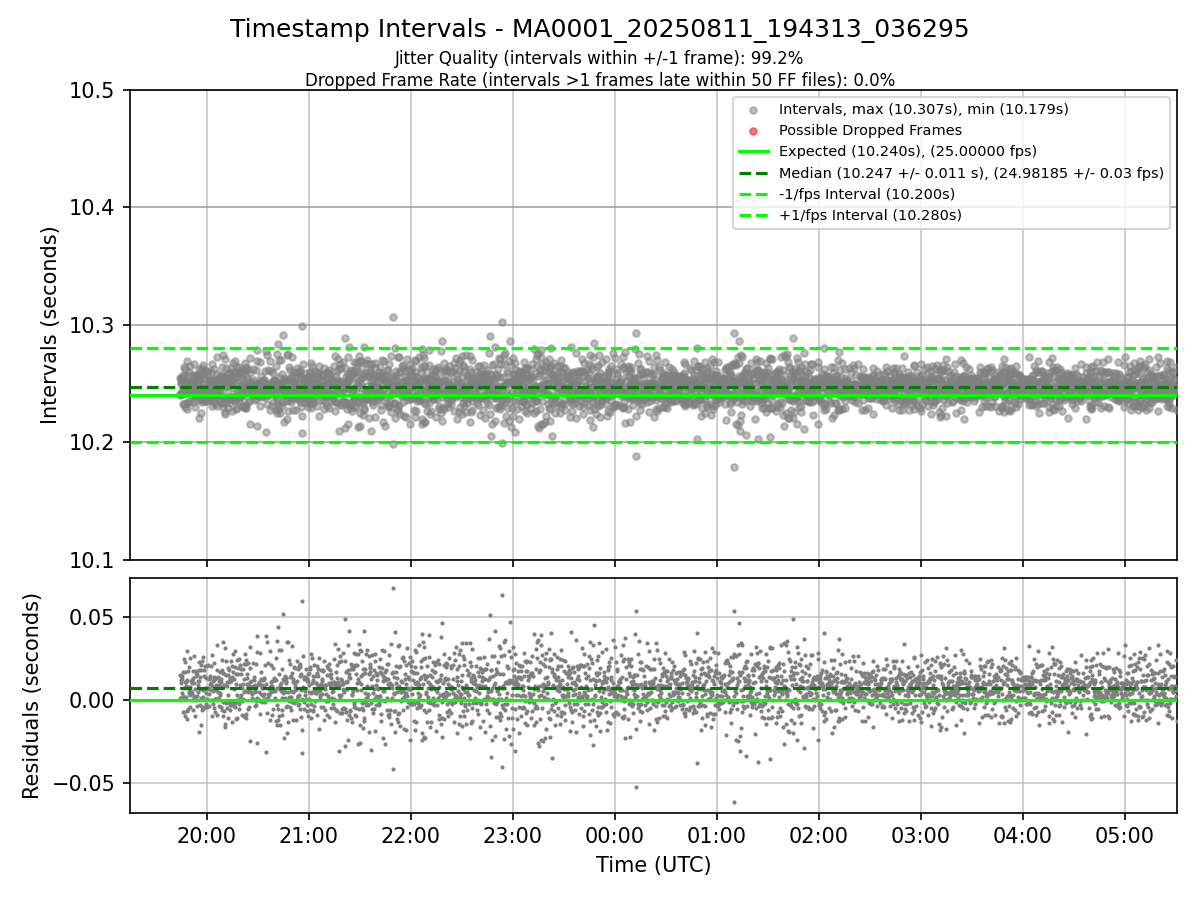Click the gray dot marker beside 'Intervals, max' legend
1200x900 pixels.
pyautogui.click(x=754, y=110)
